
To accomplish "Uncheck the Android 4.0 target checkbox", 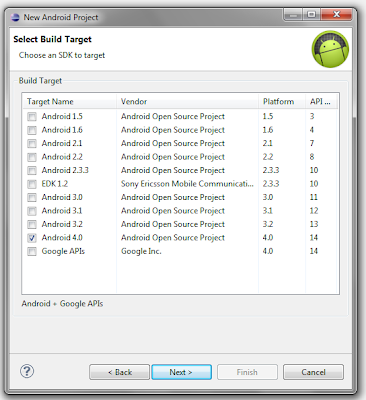I will click(32, 238).
